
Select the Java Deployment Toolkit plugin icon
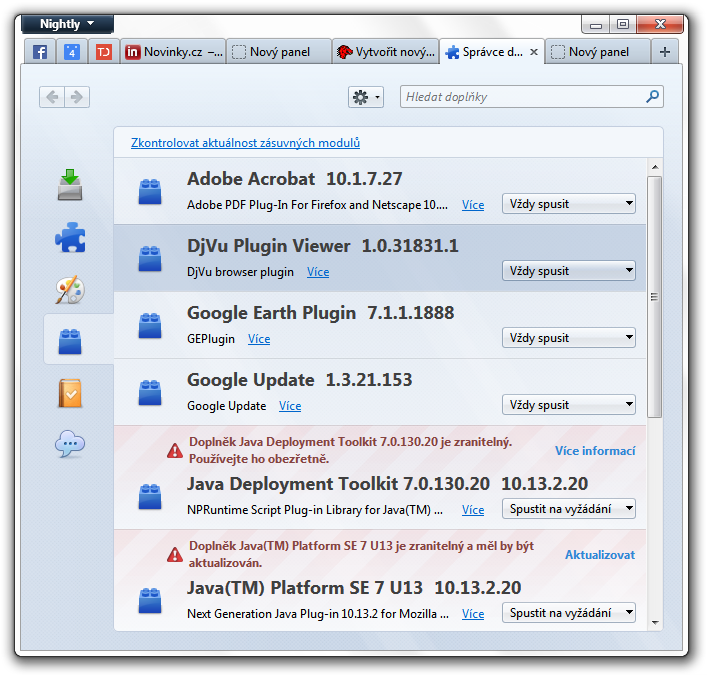coord(150,496)
